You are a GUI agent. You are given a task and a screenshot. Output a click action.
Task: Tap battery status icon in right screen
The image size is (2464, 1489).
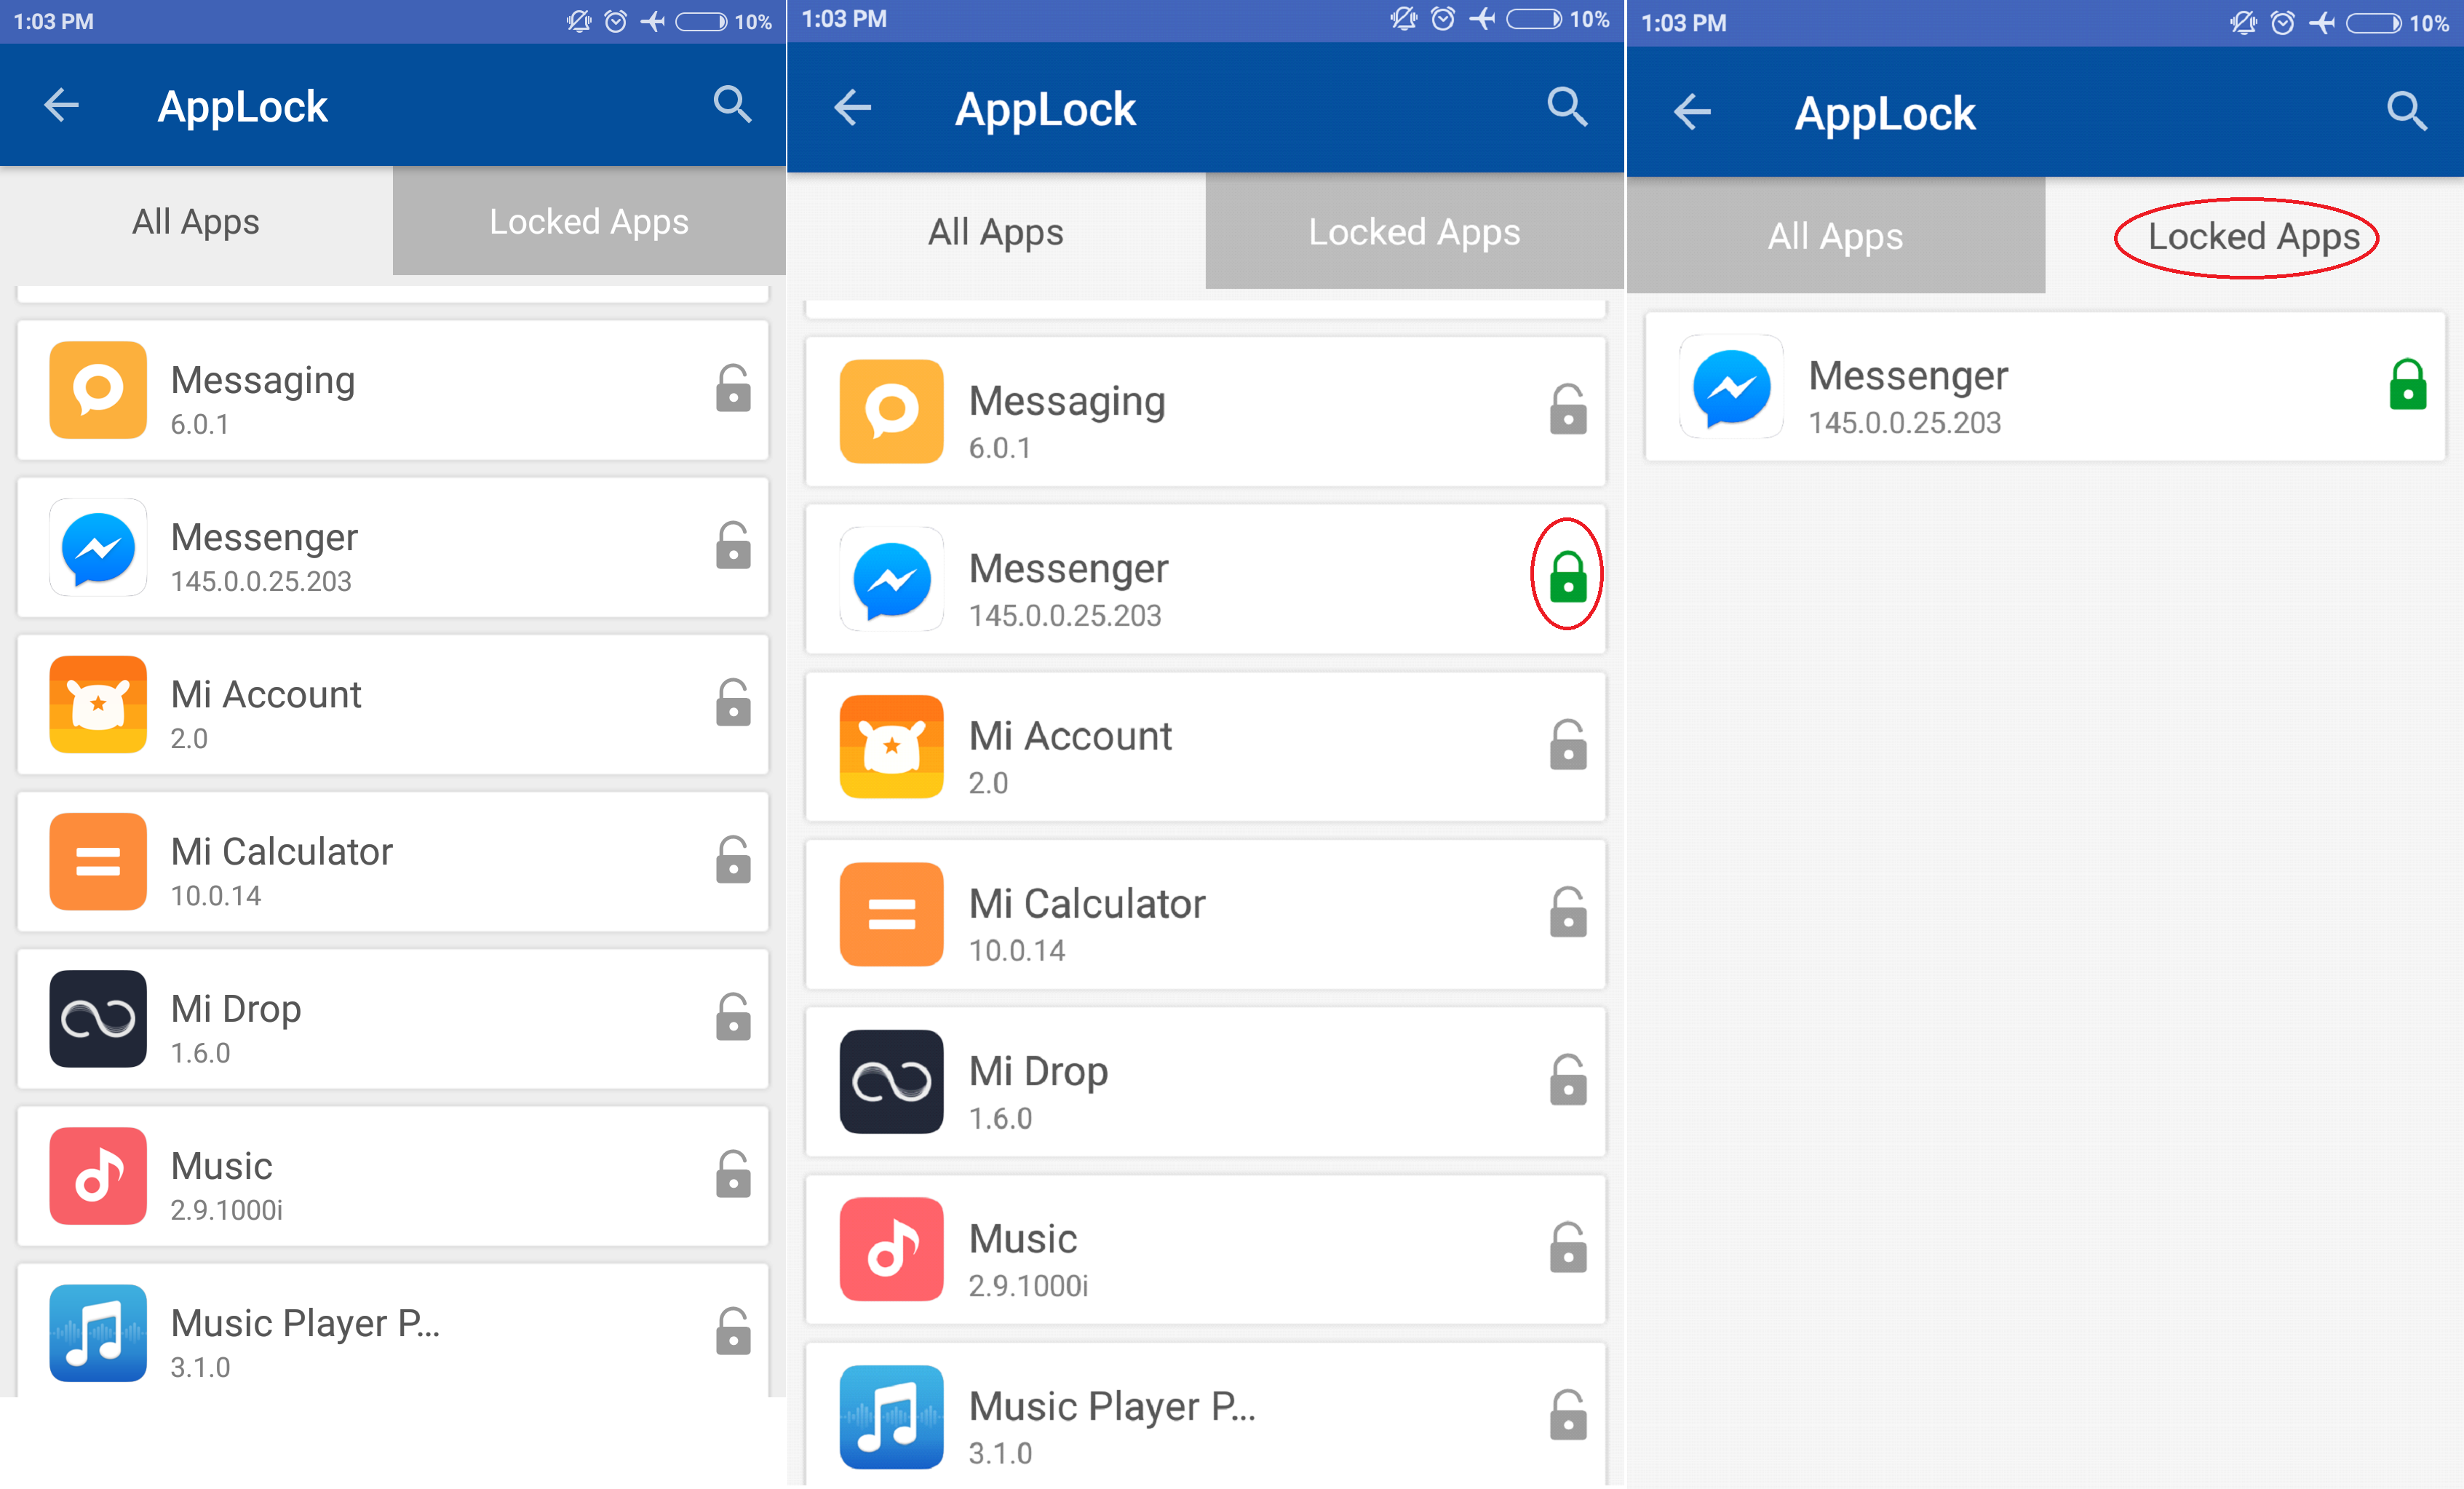(x=2374, y=23)
